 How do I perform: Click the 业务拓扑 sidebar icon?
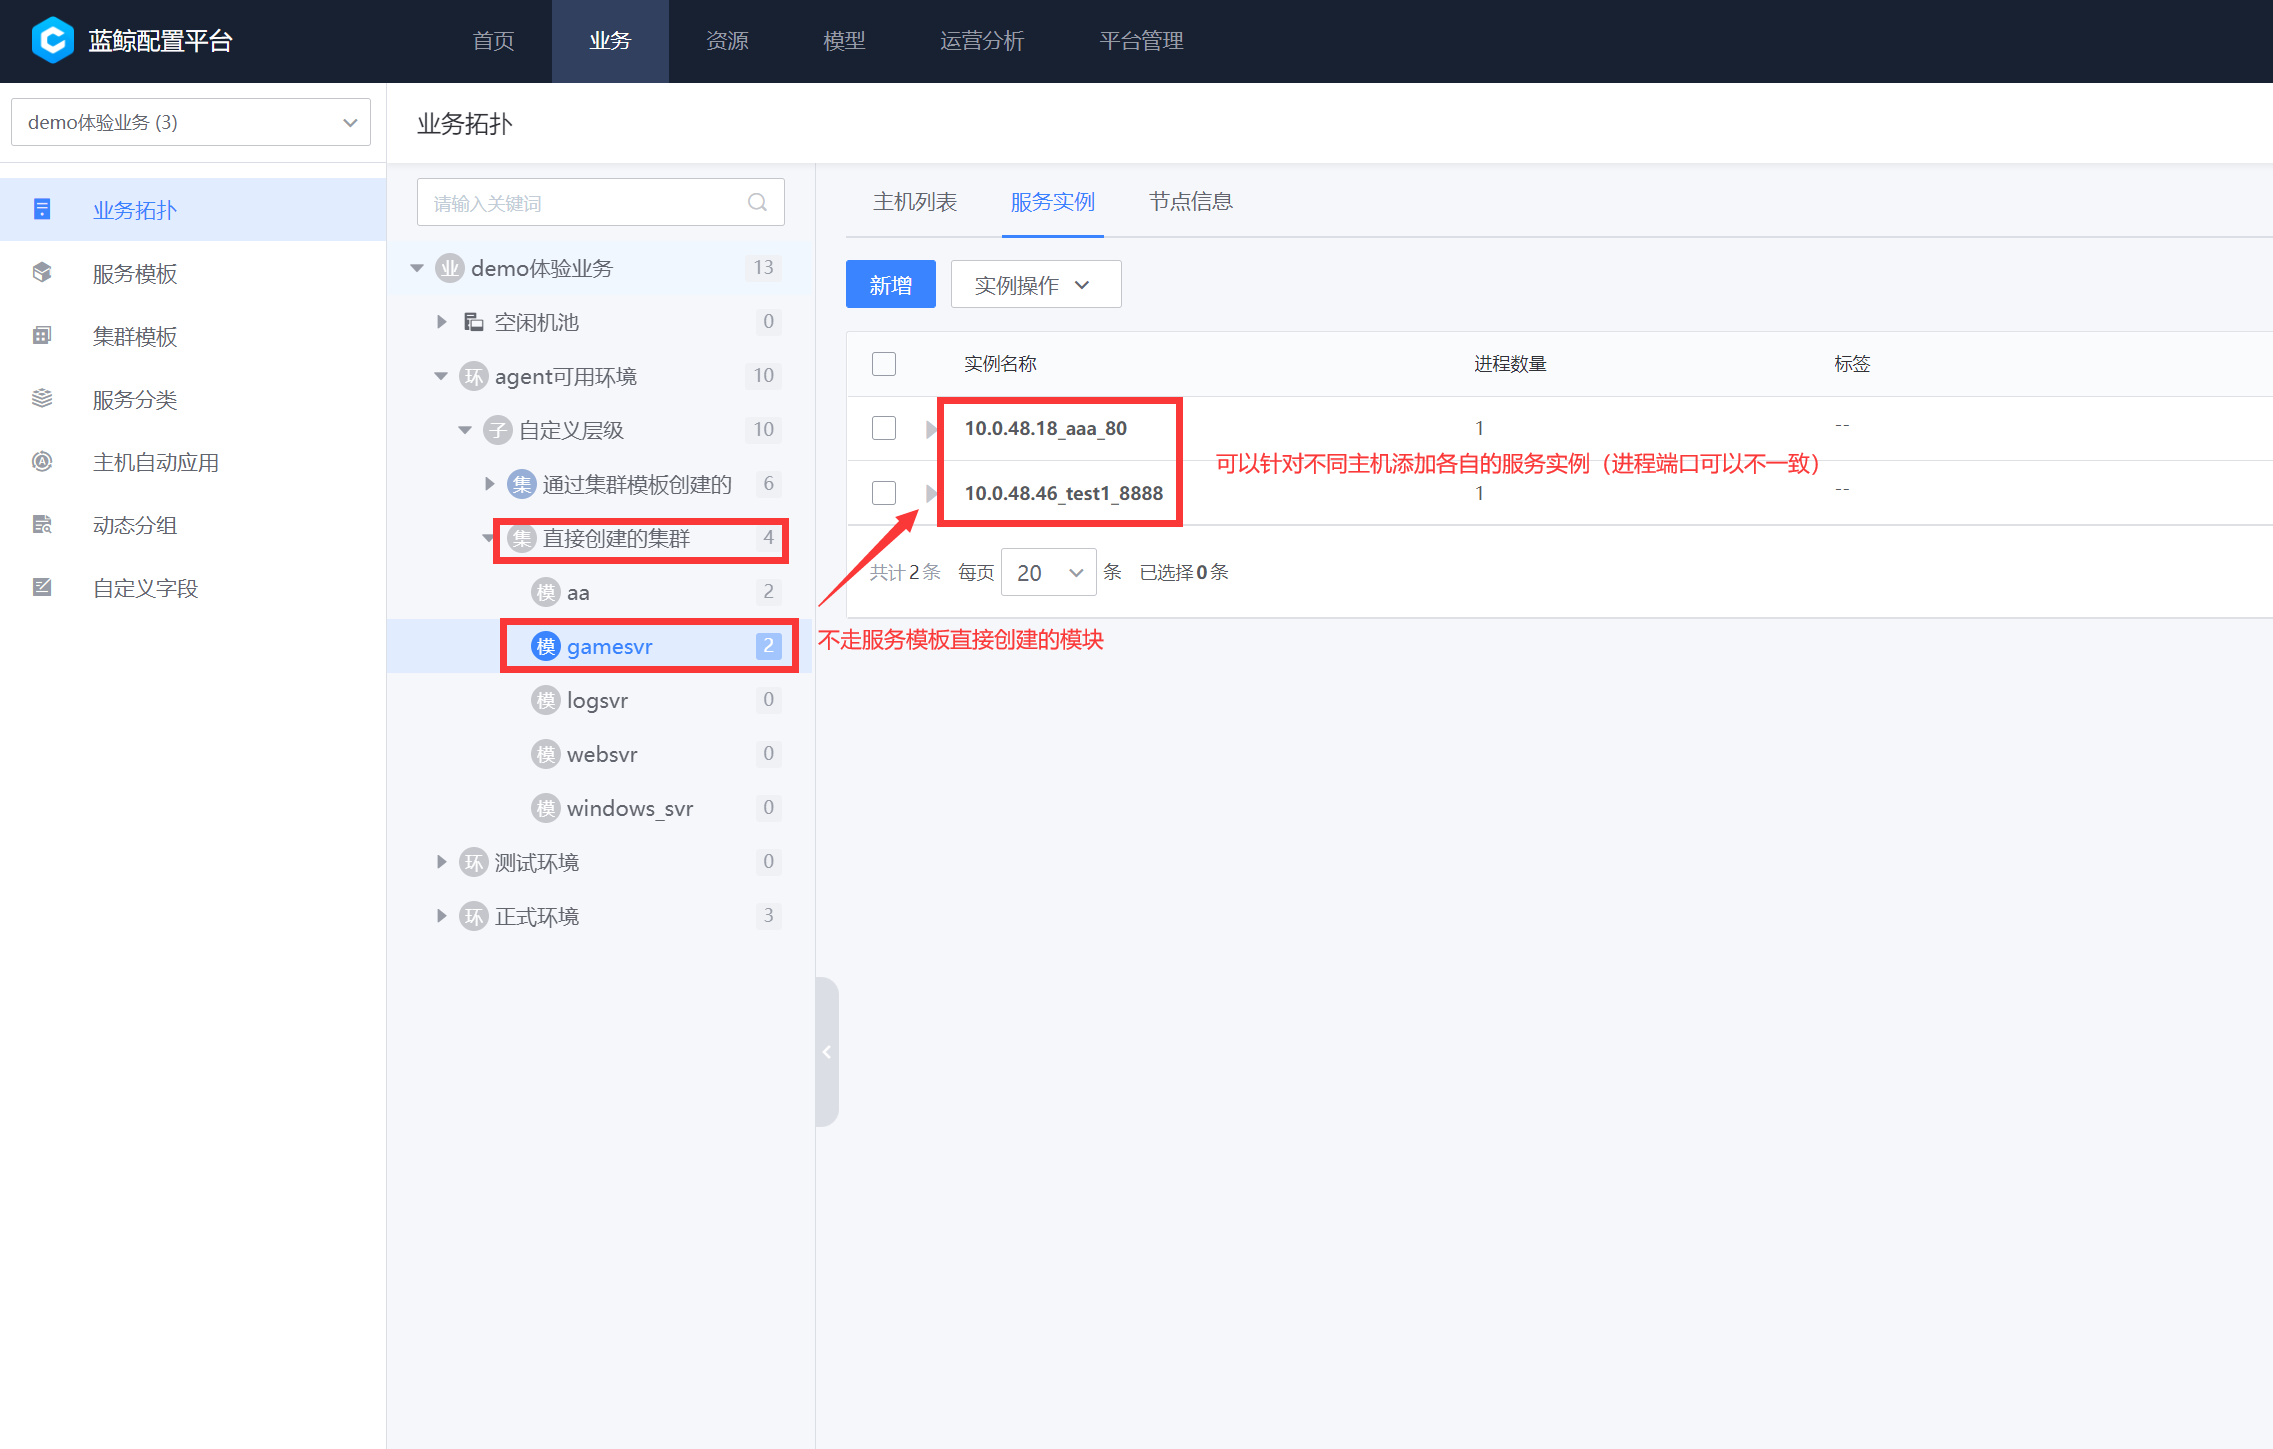[x=42, y=209]
